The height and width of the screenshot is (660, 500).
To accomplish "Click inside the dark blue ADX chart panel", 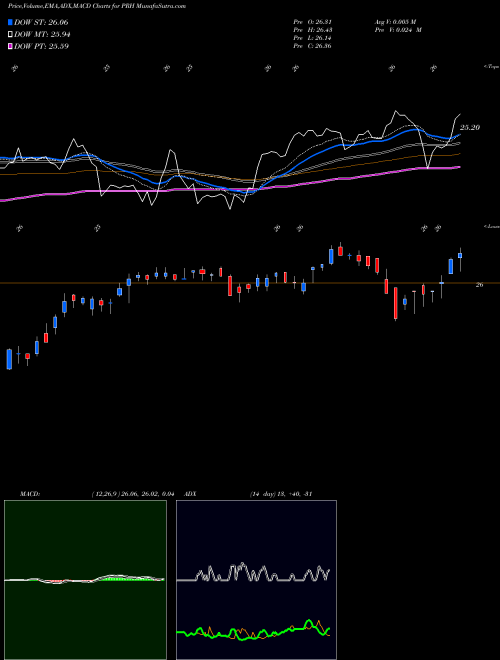I will tap(256, 580).
